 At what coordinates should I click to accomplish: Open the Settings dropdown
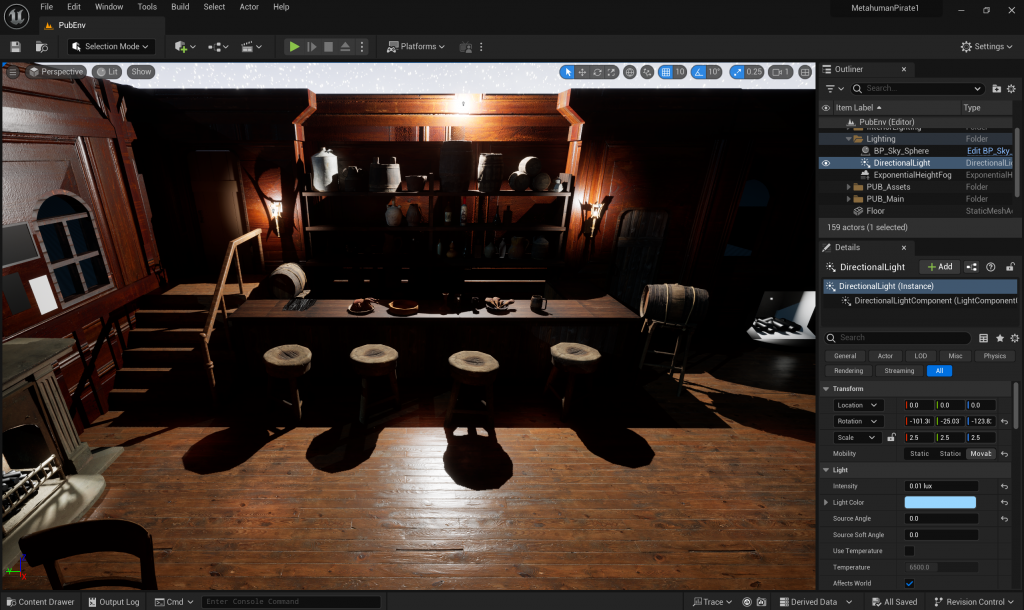click(986, 46)
